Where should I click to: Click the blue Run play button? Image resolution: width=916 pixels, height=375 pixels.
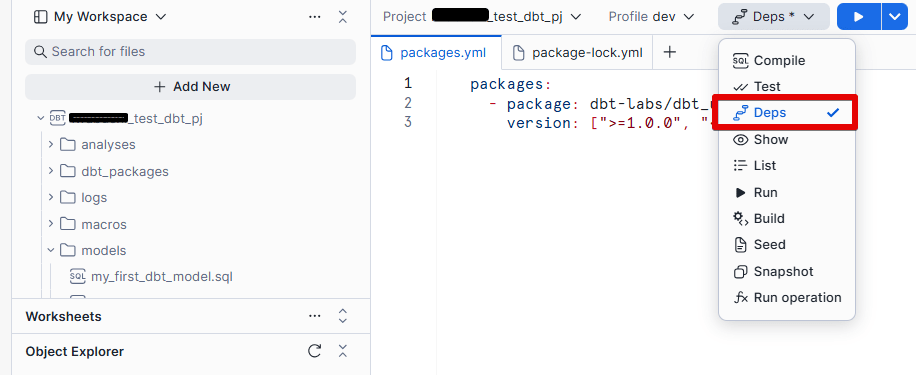tap(858, 16)
